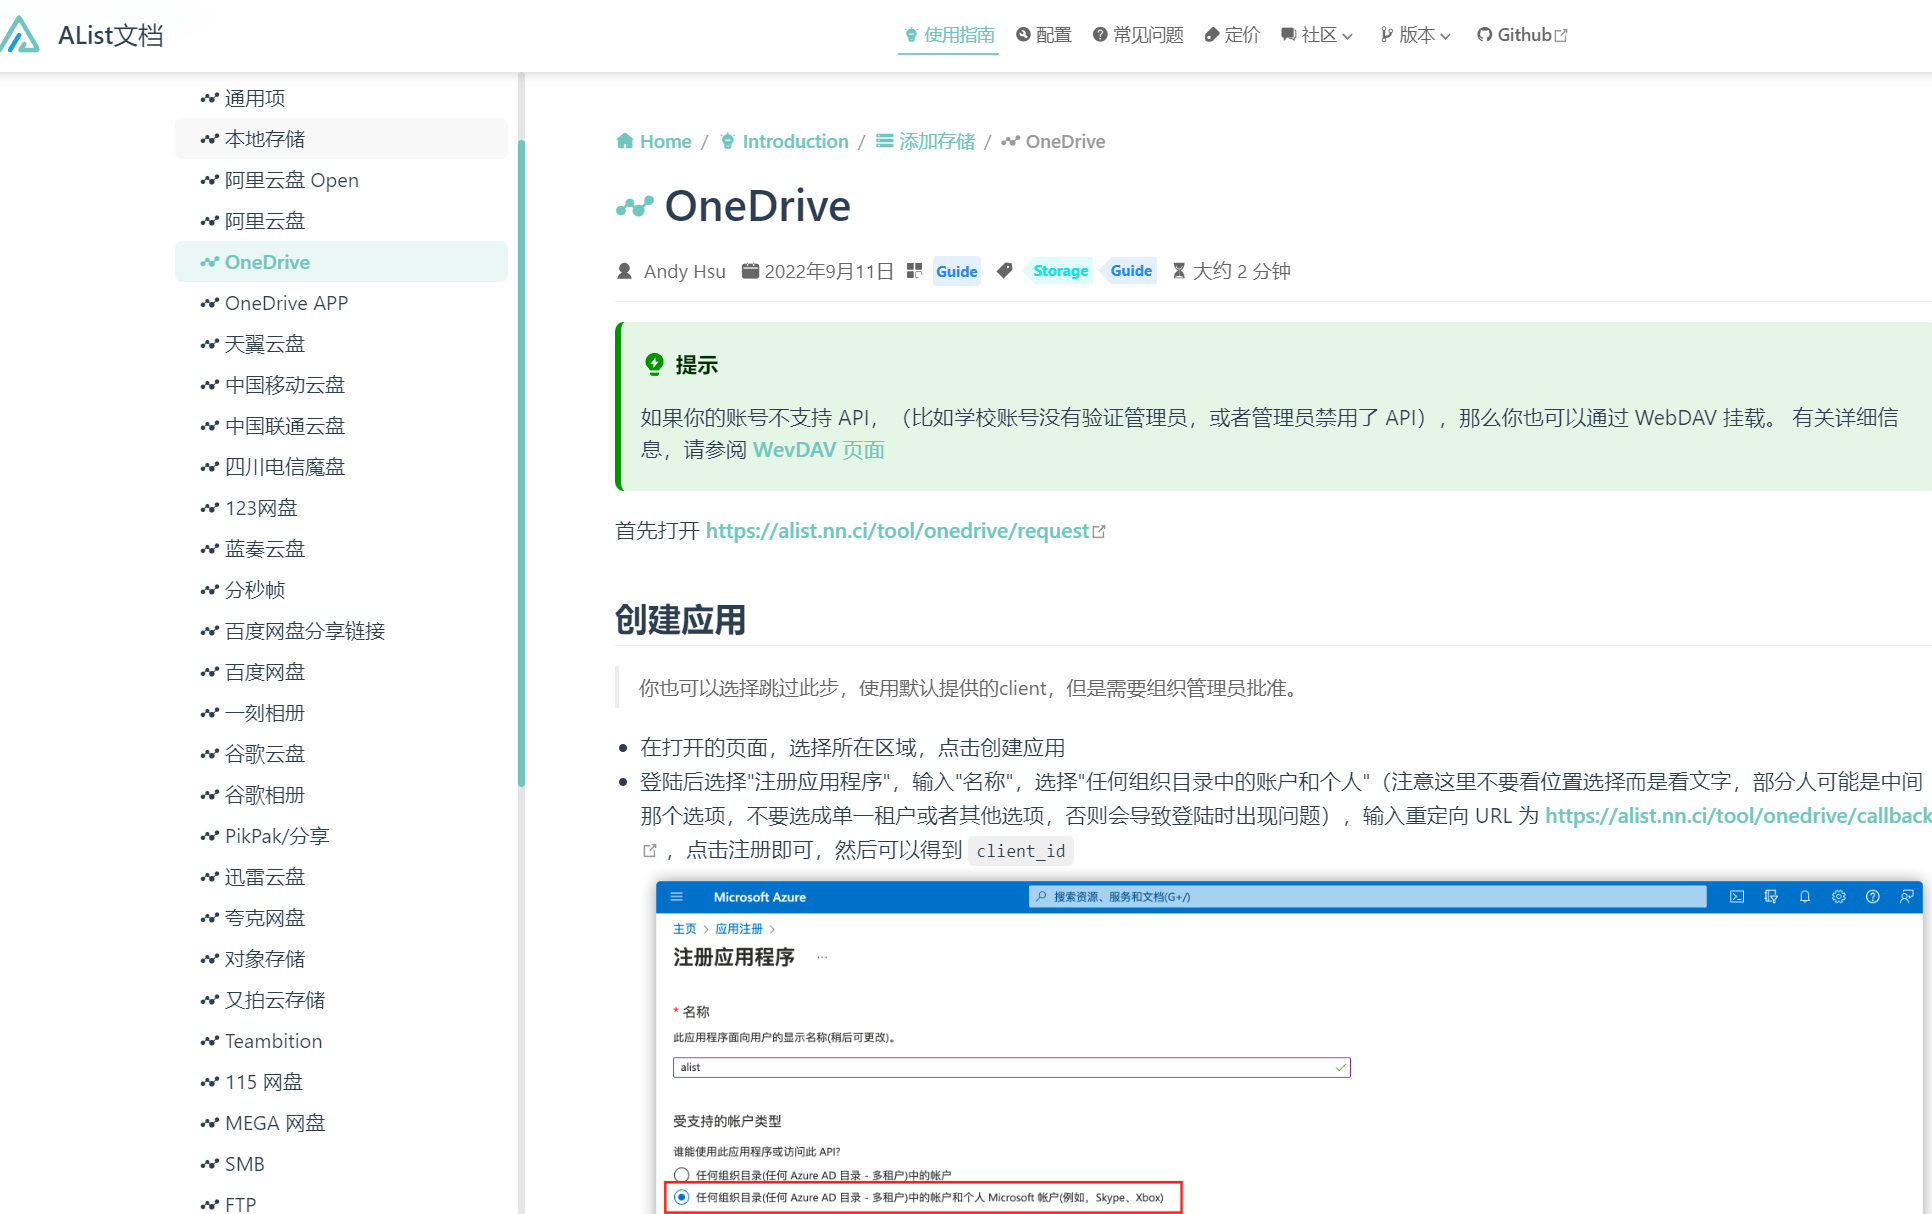
Task: Click 应用注册 breadcrumb in Azure image
Action: 738,929
